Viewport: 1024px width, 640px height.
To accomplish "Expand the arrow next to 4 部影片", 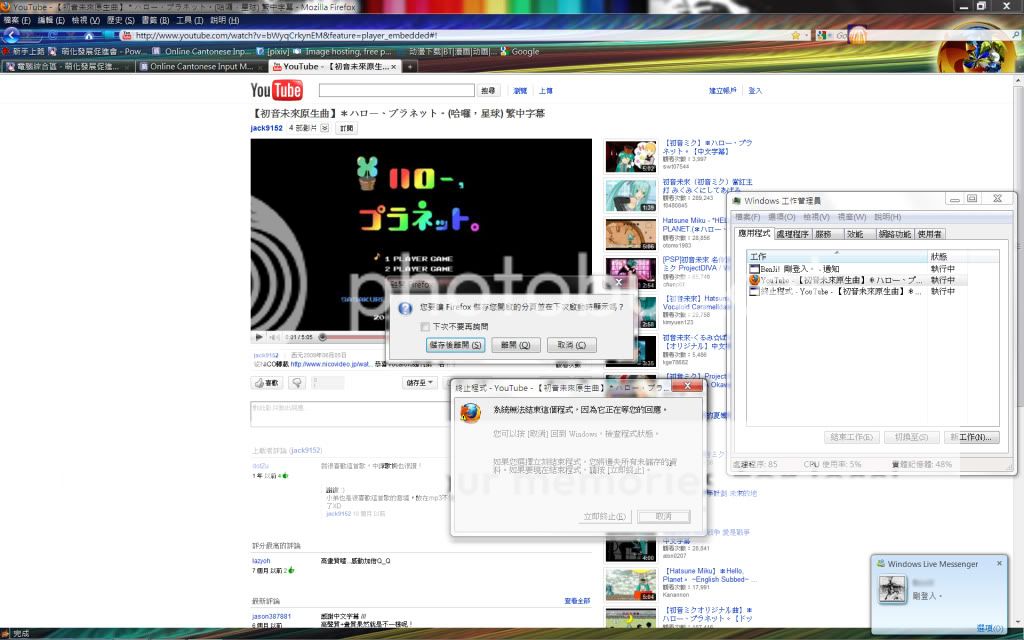I will coord(325,129).
